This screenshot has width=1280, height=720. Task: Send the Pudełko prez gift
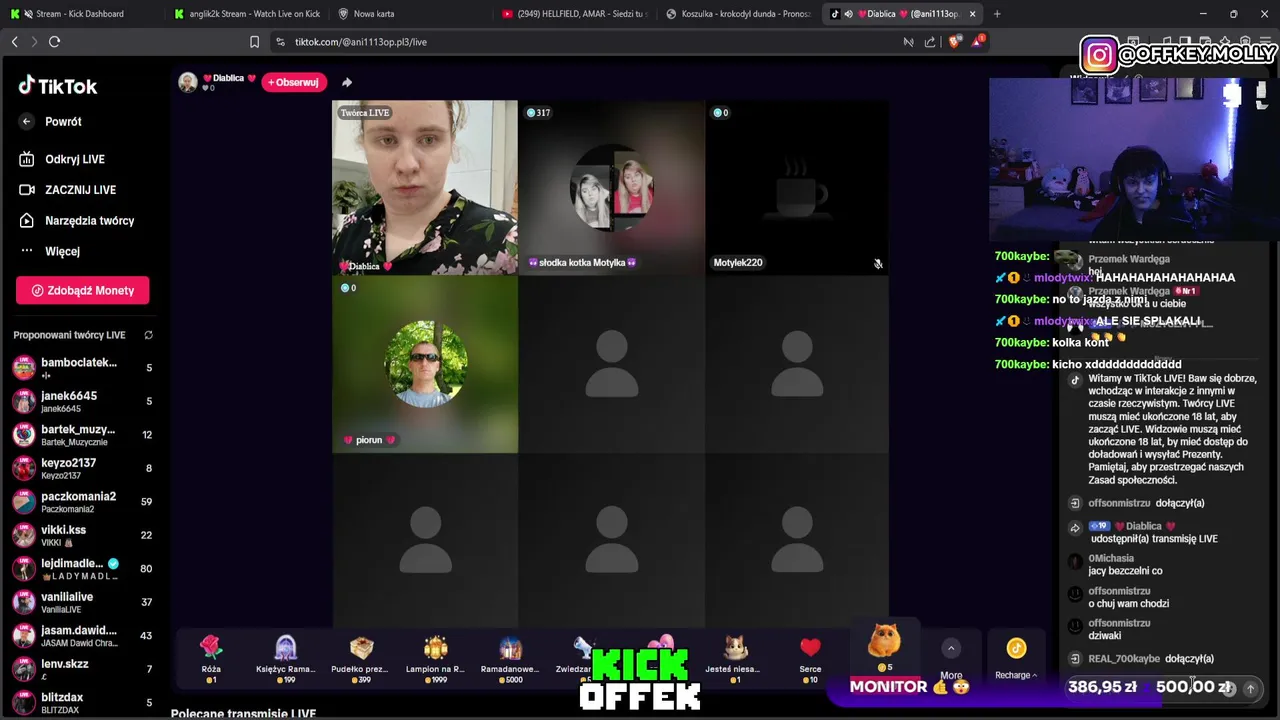point(361,658)
